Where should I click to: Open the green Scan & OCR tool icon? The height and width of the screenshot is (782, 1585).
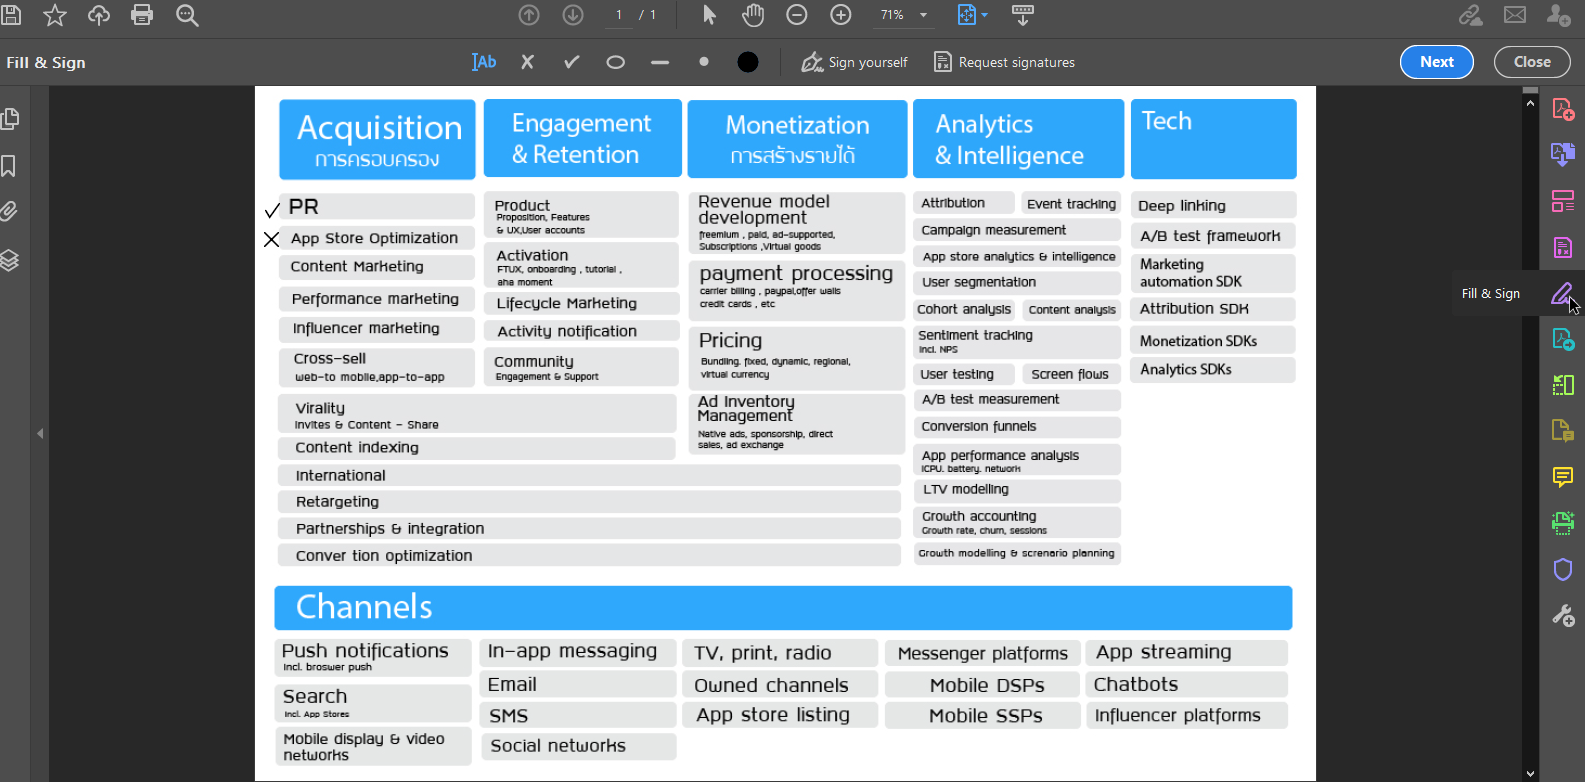point(1562,522)
